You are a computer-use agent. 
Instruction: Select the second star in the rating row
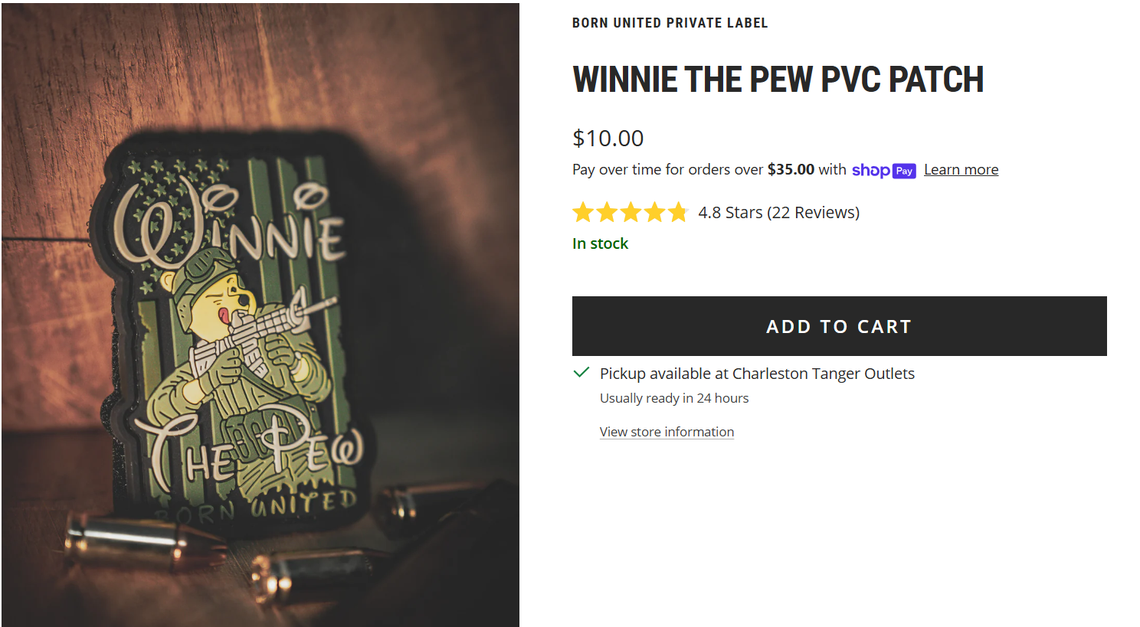[x=607, y=212]
